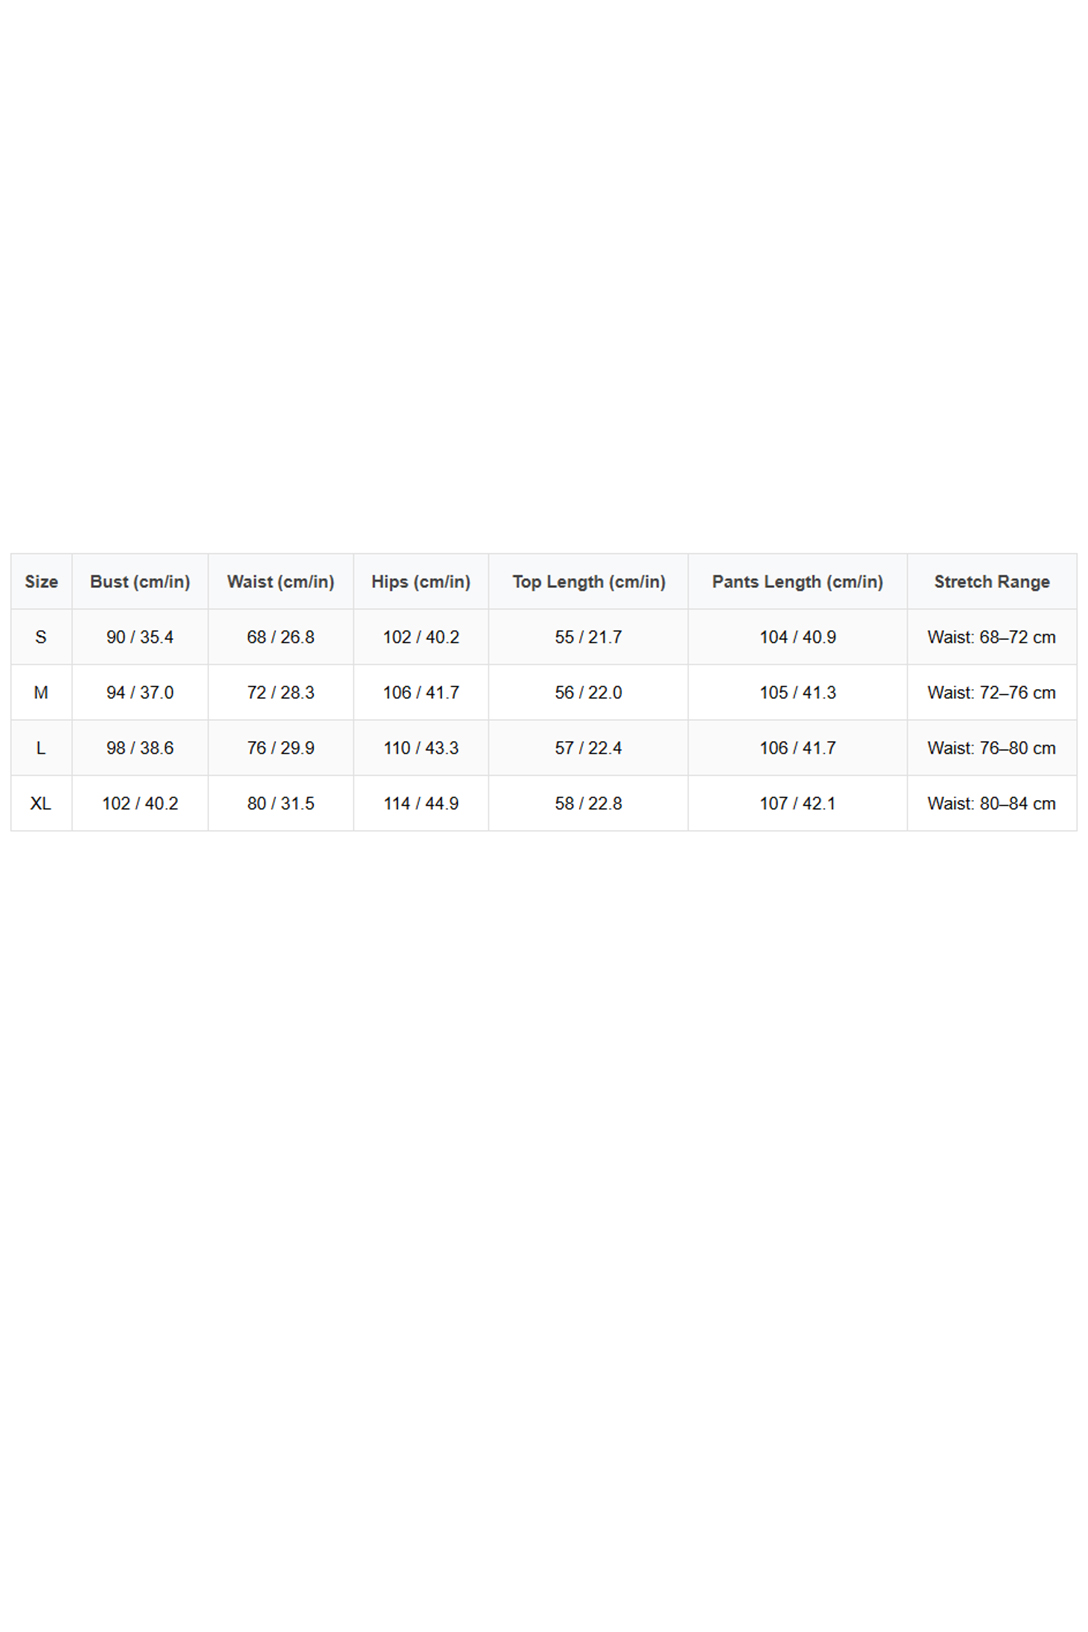Select the Waist (cm/in) header cell

(x=281, y=582)
